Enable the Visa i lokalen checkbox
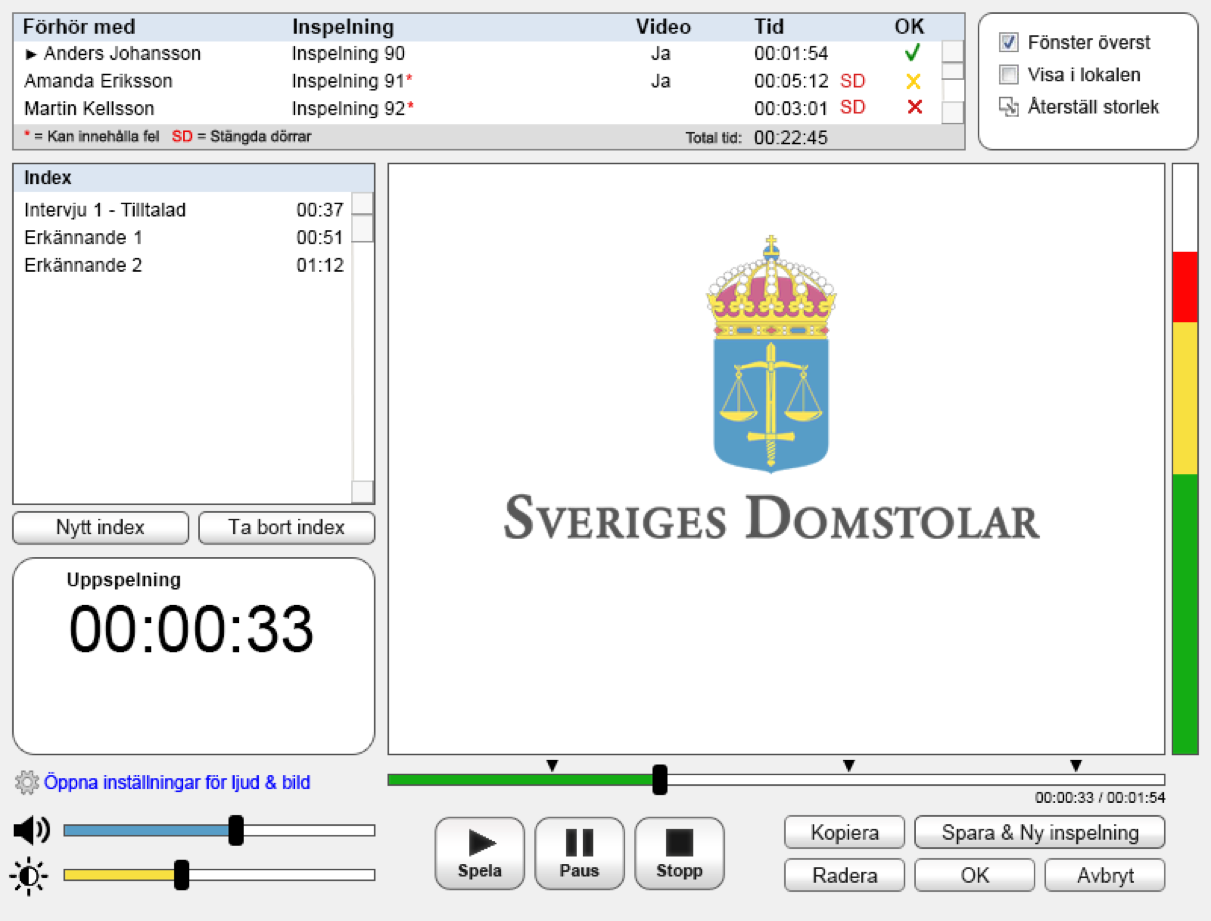This screenshot has width=1211, height=921. point(1009,75)
